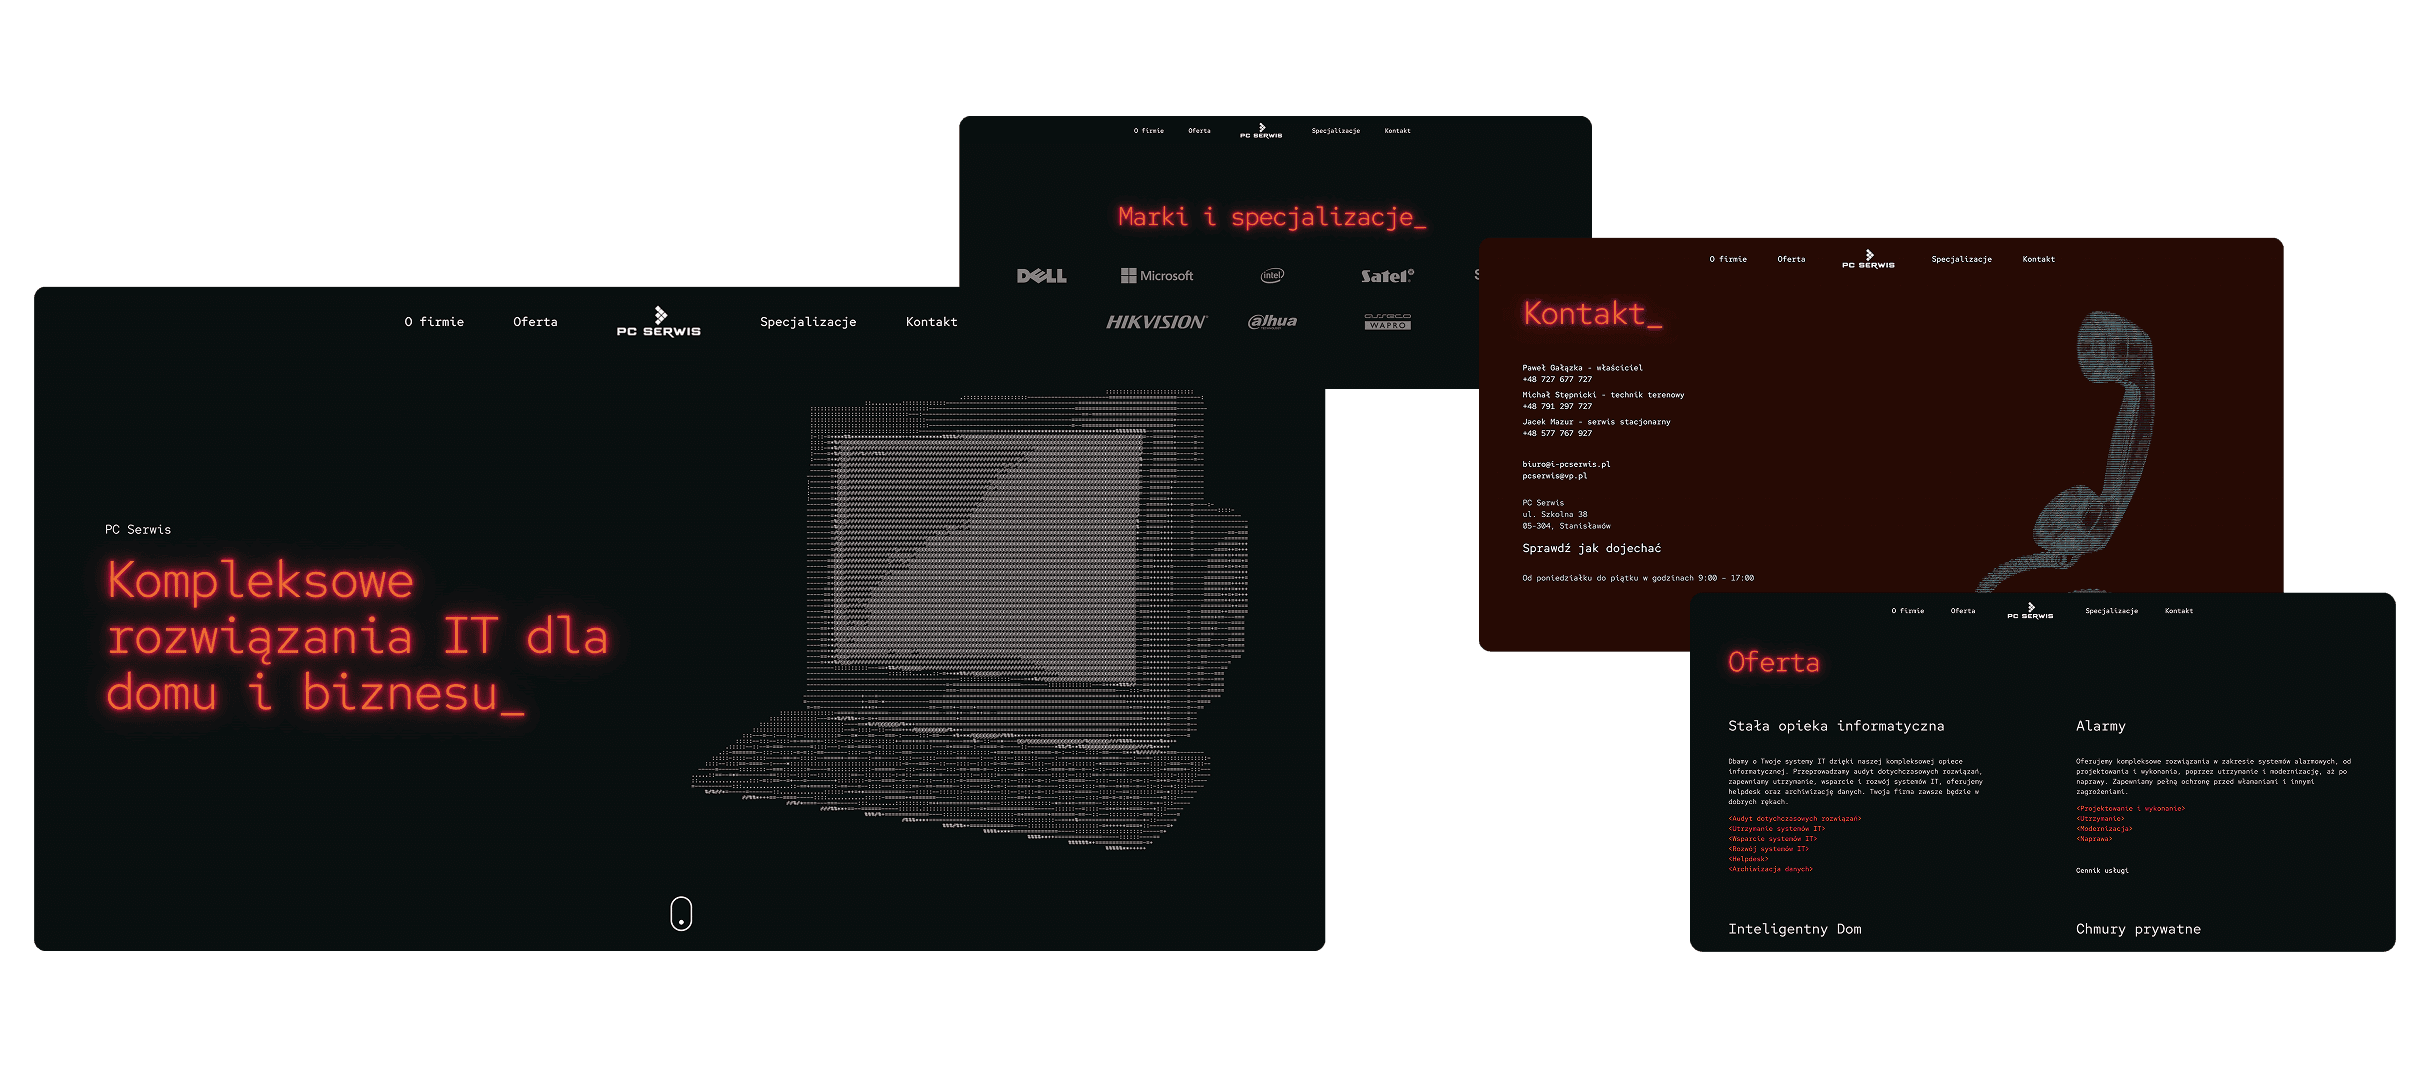Click the biuro@i-pcserwis.pl email address
Screen dimensions: 2430x1082
point(1566,464)
